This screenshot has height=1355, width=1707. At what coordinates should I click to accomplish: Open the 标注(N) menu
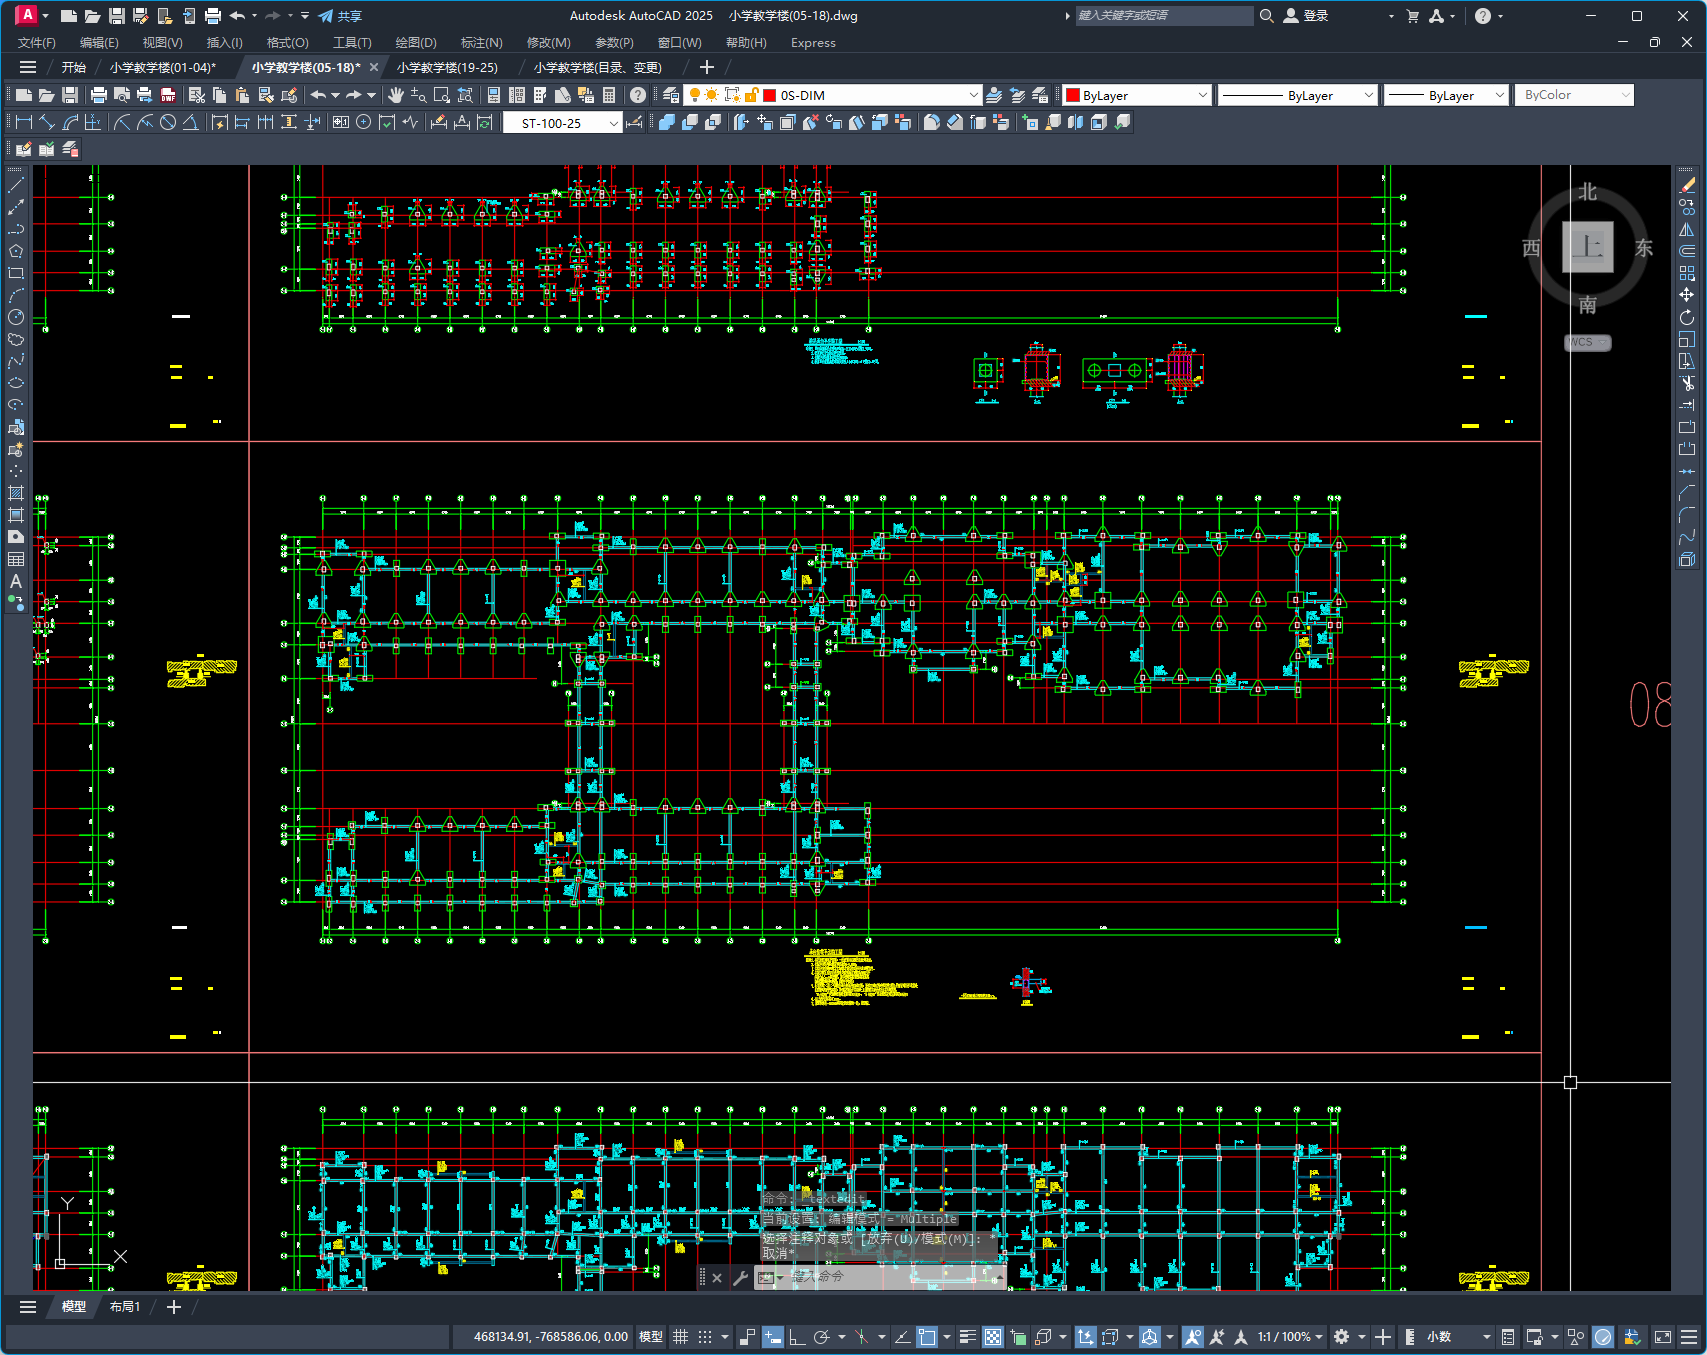pyautogui.click(x=481, y=42)
